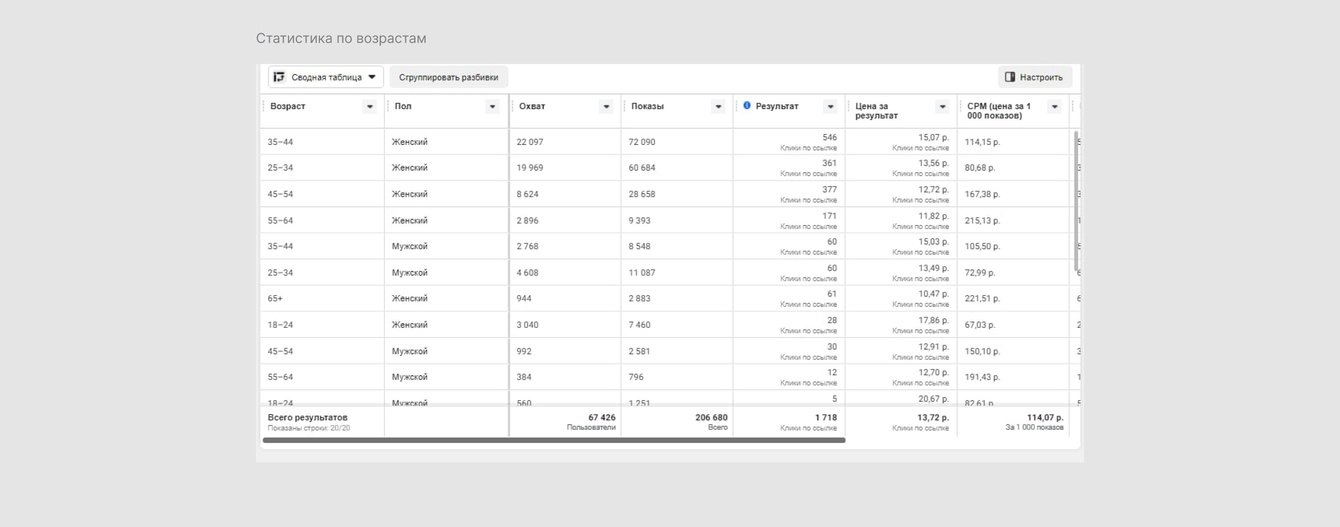Open the CPM column dropdown arrow

[x=1054, y=106]
